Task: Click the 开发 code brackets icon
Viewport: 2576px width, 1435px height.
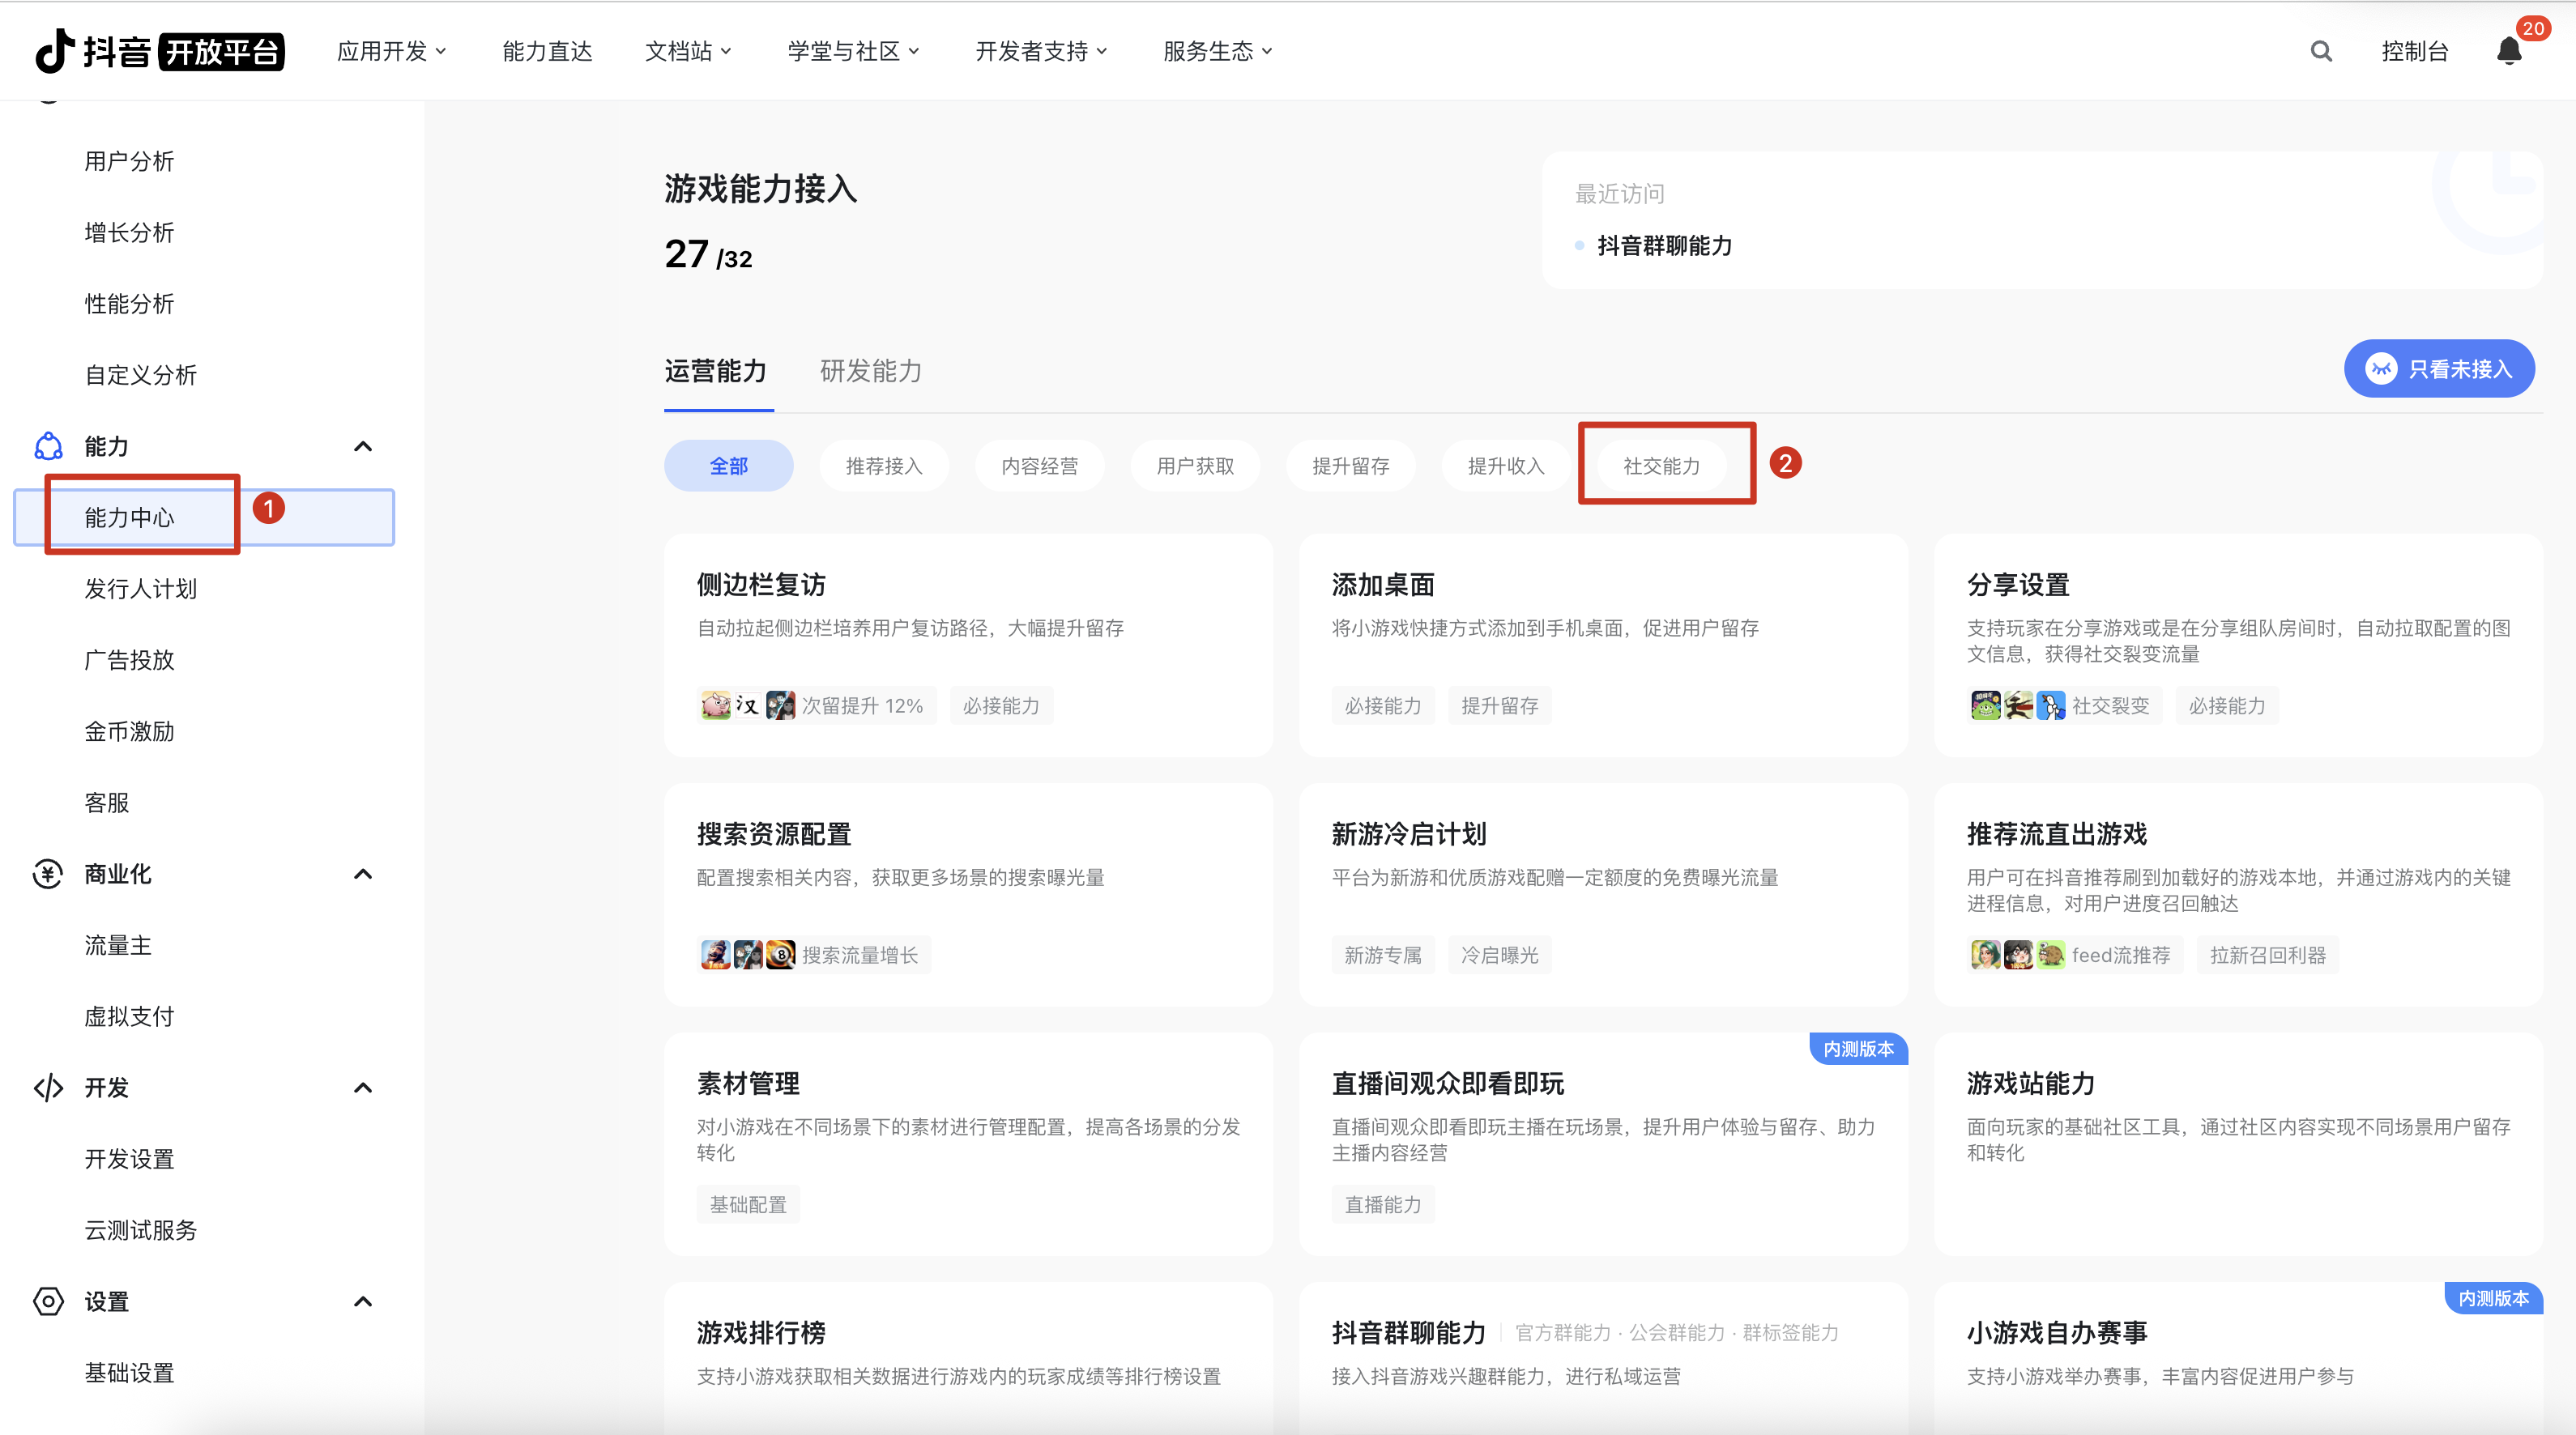Action: (x=48, y=1088)
